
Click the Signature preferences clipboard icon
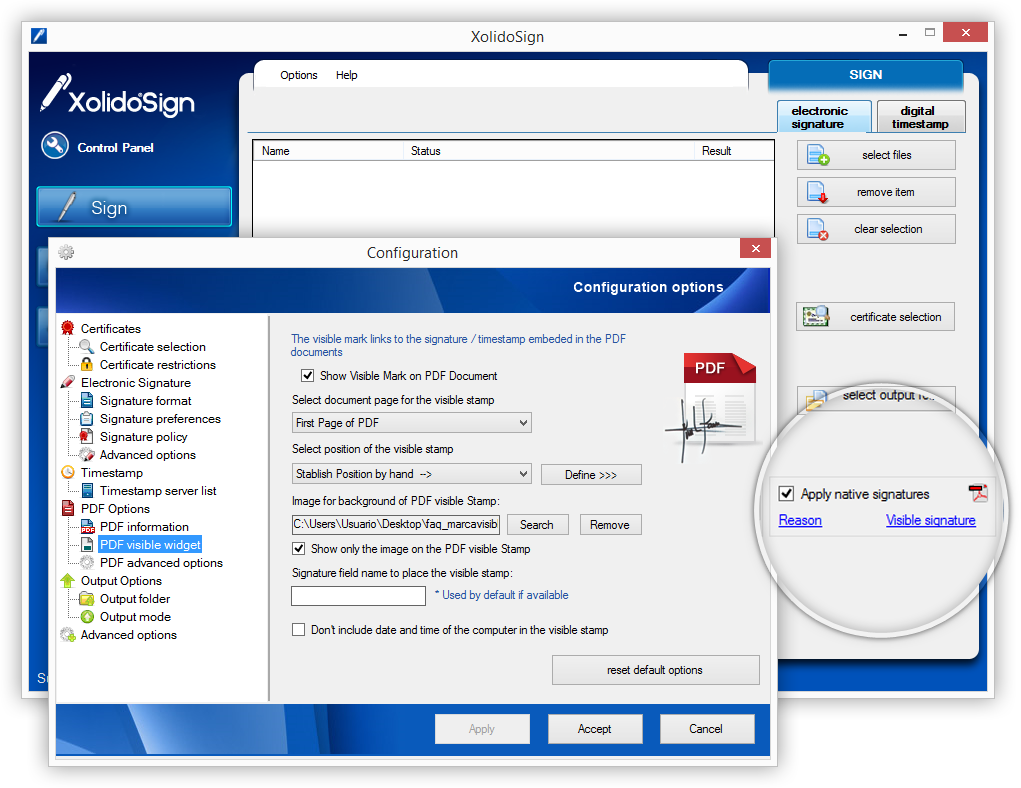(x=87, y=419)
